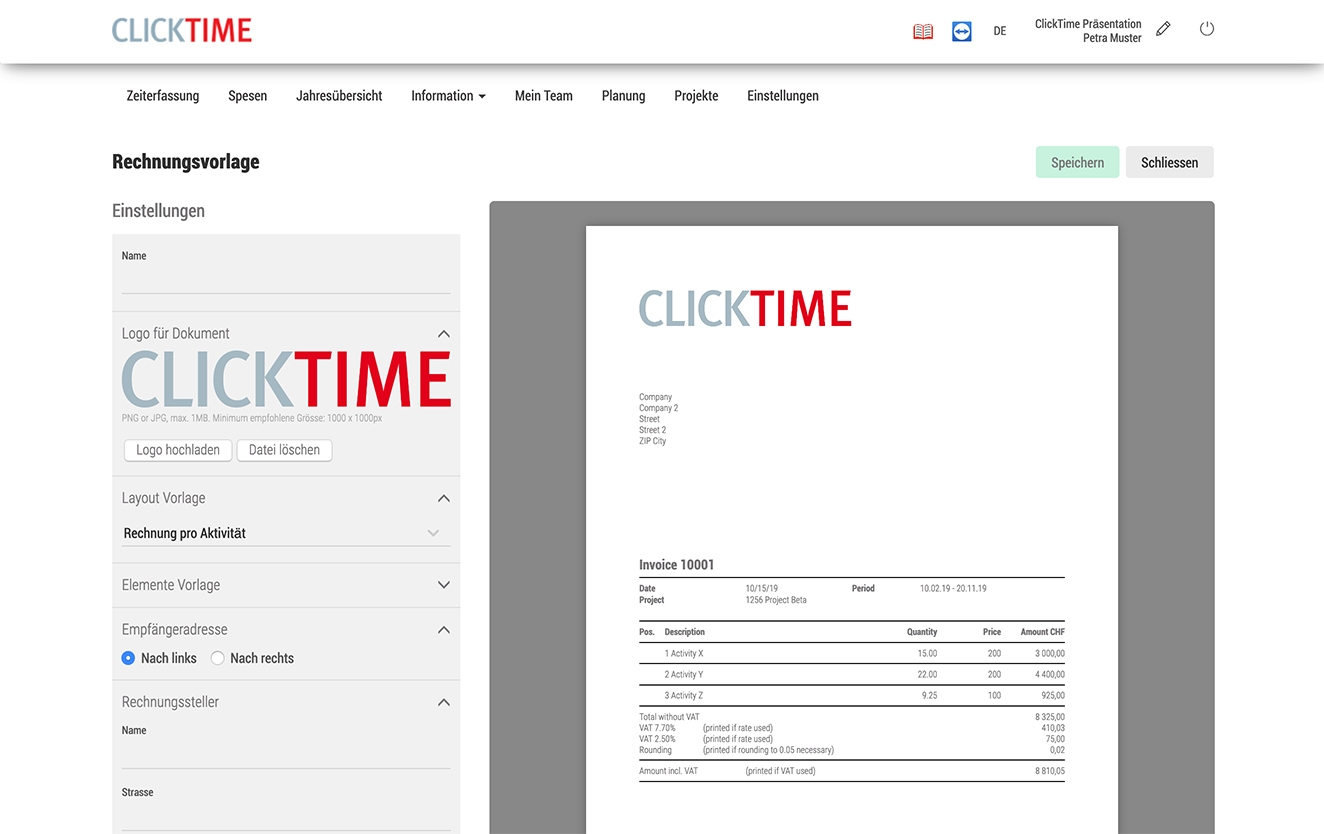Edit profile with the pencil icon

pyautogui.click(x=1163, y=29)
